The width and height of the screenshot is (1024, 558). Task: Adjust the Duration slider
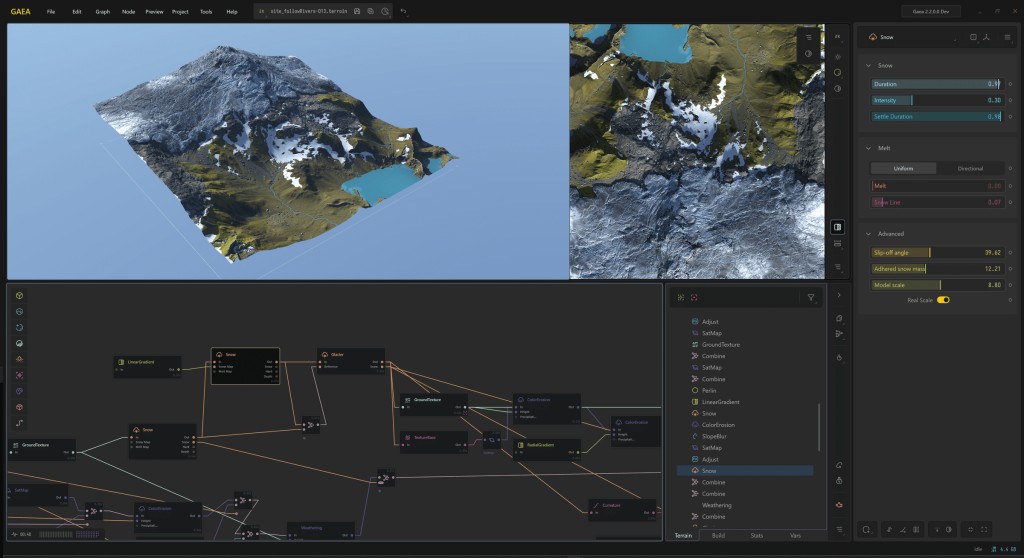click(x=936, y=84)
